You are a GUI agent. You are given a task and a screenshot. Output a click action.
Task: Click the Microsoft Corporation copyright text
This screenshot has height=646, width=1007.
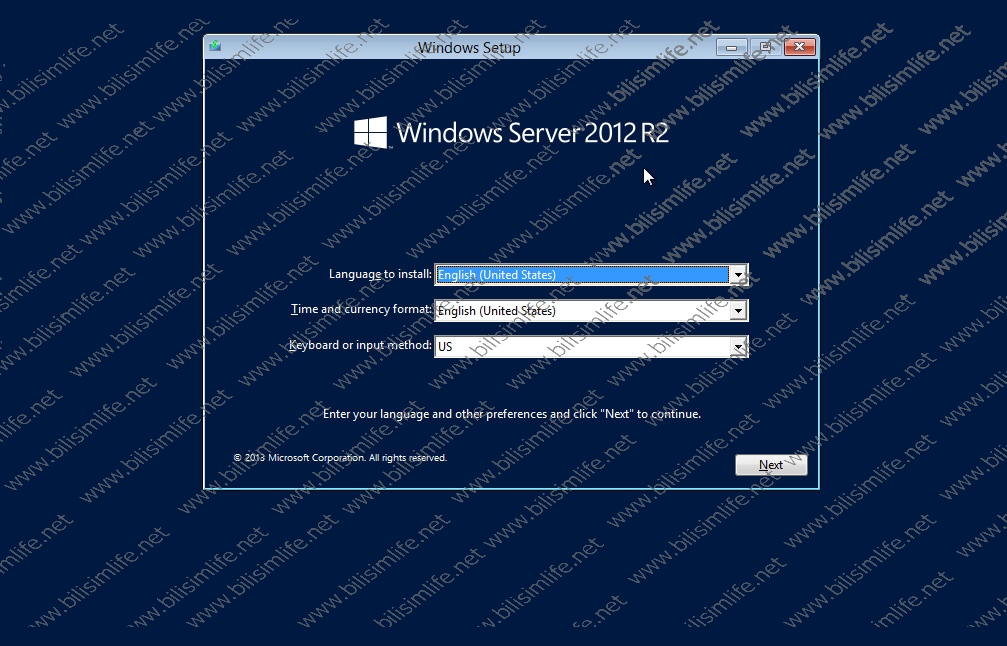coord(340,458)
